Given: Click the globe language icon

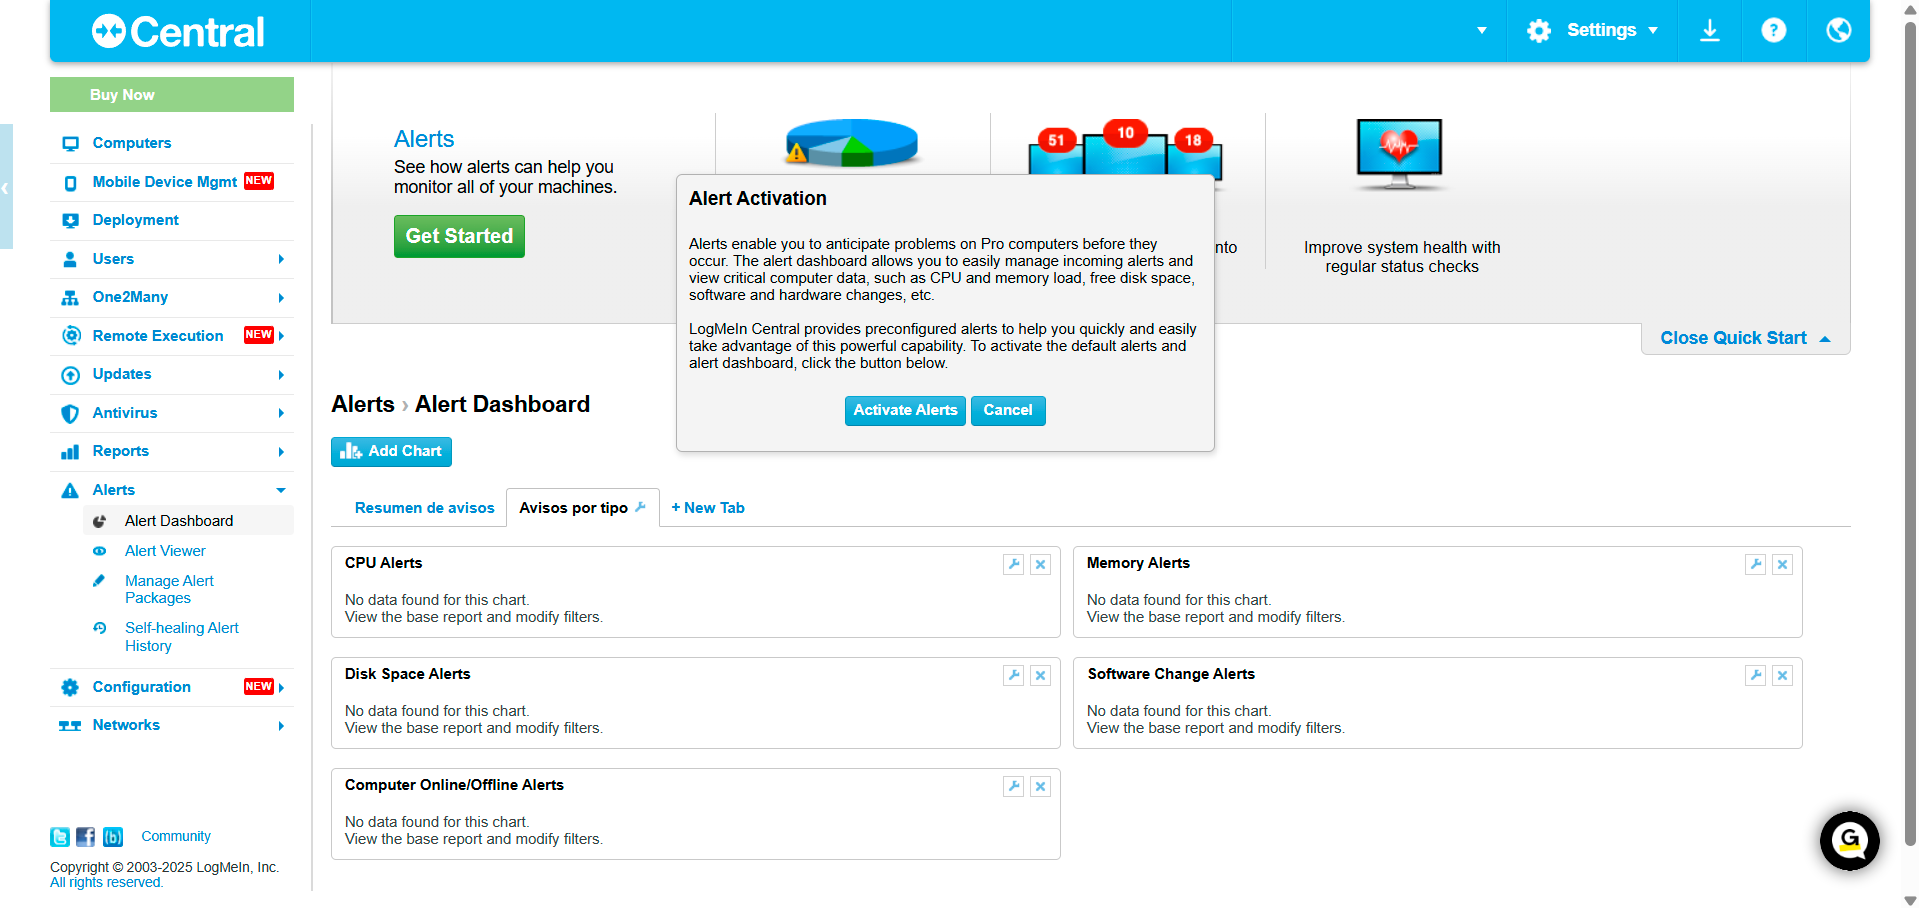Looking at the screenshot, I should [x=1838, y=31].
